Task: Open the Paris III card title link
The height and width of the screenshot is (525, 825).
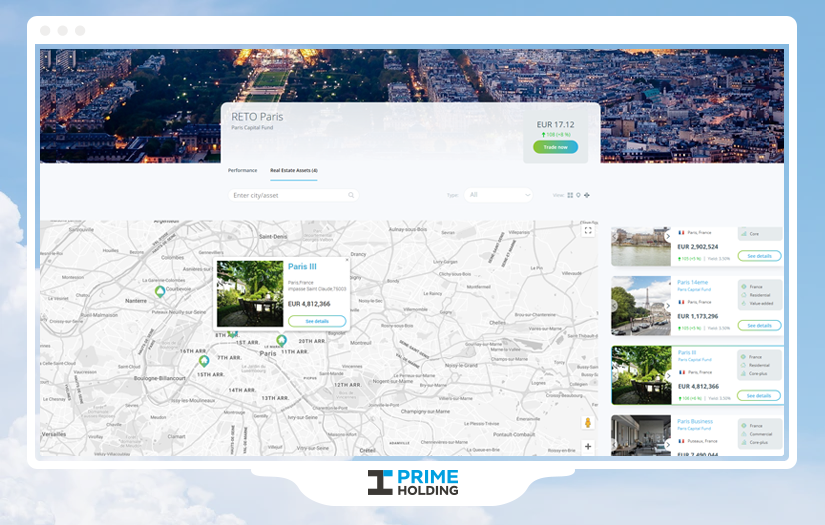Action: click(687, 352)
